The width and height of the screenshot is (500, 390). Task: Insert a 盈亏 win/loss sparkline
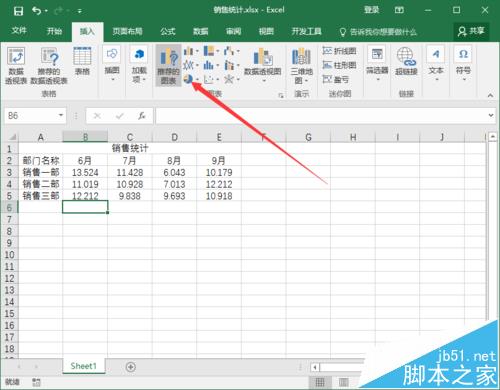click(x=336, y=79)
